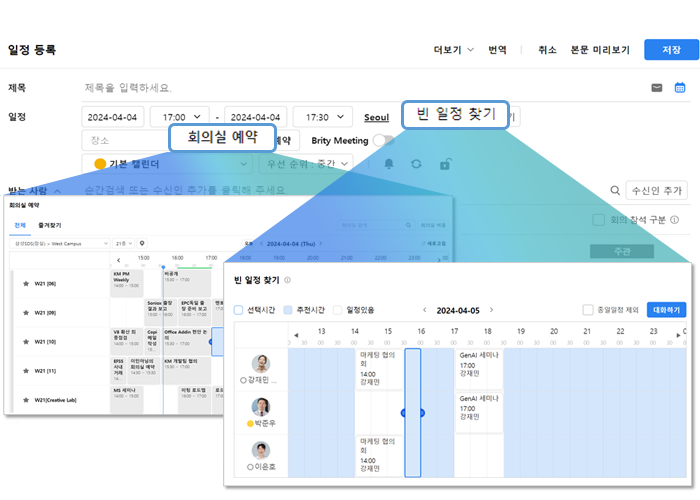
Task: Go to previous day before 2024-04-05
Action: 425,310
